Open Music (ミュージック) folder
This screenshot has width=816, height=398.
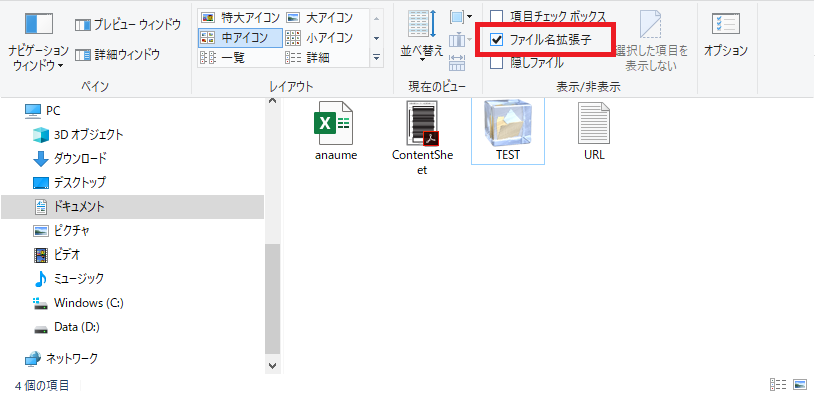[x=68, y=278]
